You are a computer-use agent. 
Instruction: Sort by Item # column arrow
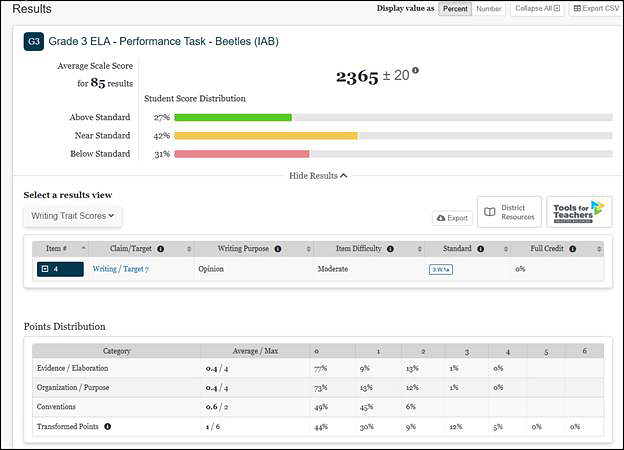point(84,248)
